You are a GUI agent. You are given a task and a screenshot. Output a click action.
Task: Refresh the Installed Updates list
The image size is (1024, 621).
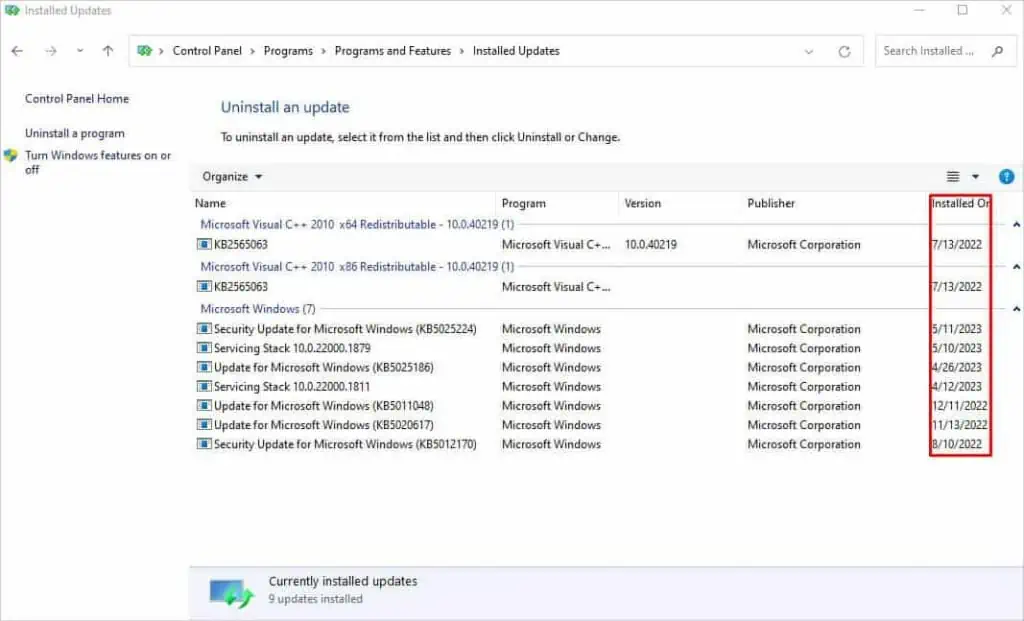tap(845, 50)
